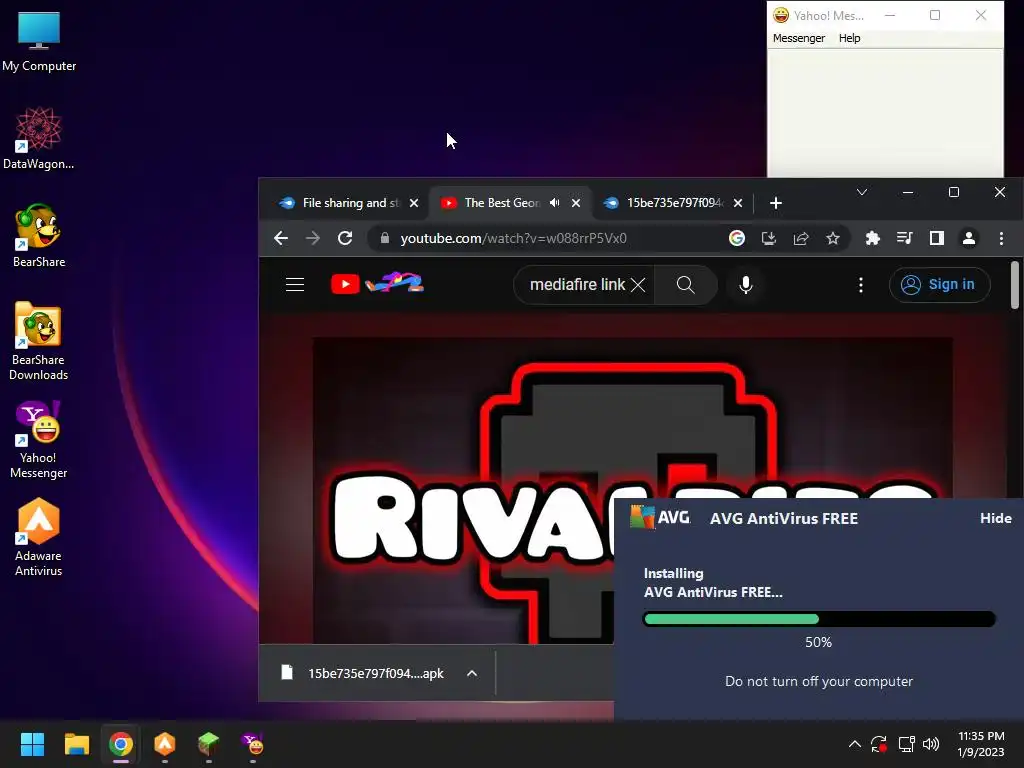
Task: Bookmark this tab with the star
Action: coord(833,238)
